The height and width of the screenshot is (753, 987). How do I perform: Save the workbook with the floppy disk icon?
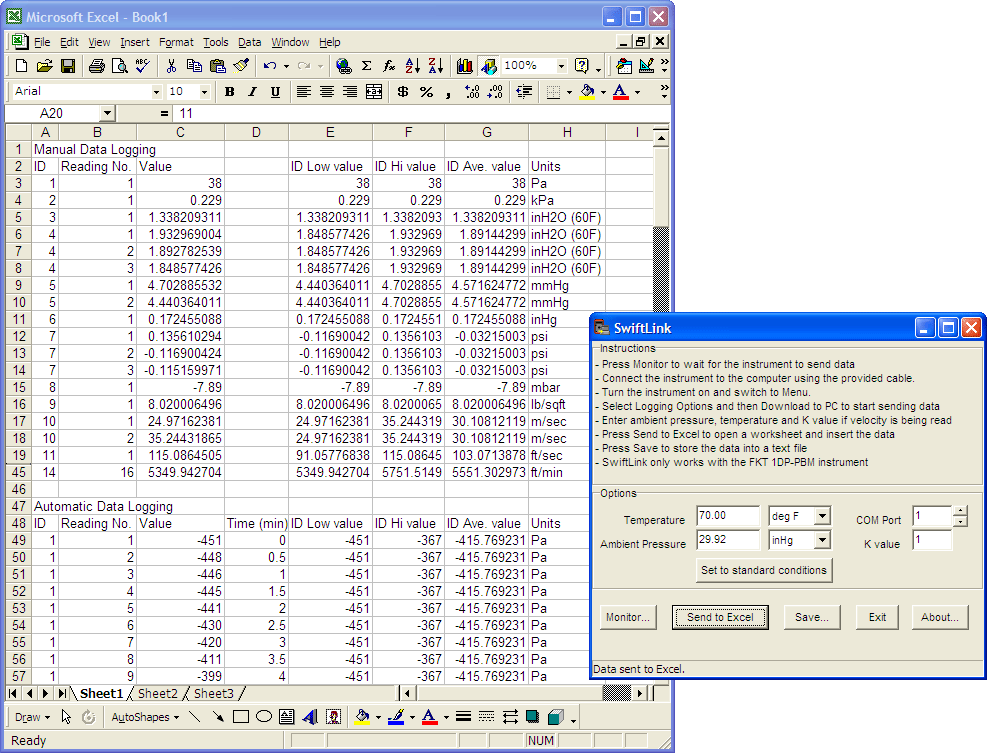[x=67, y=65]
